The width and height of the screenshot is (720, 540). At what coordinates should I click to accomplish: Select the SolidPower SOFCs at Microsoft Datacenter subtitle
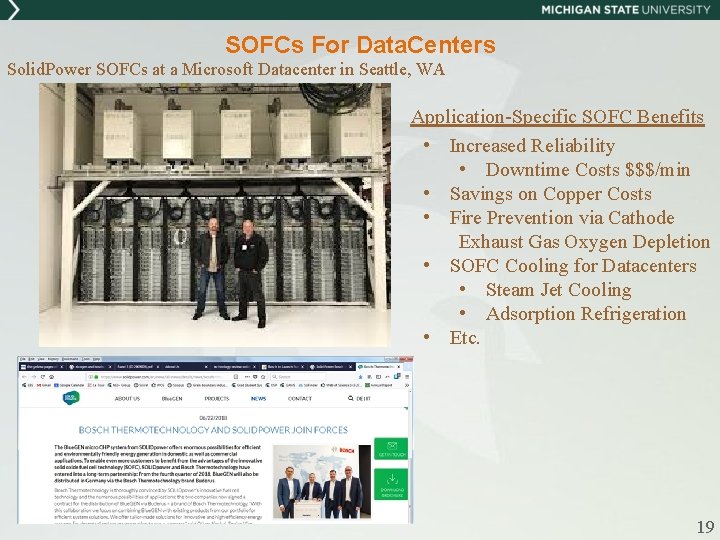[x=226, y=69]
